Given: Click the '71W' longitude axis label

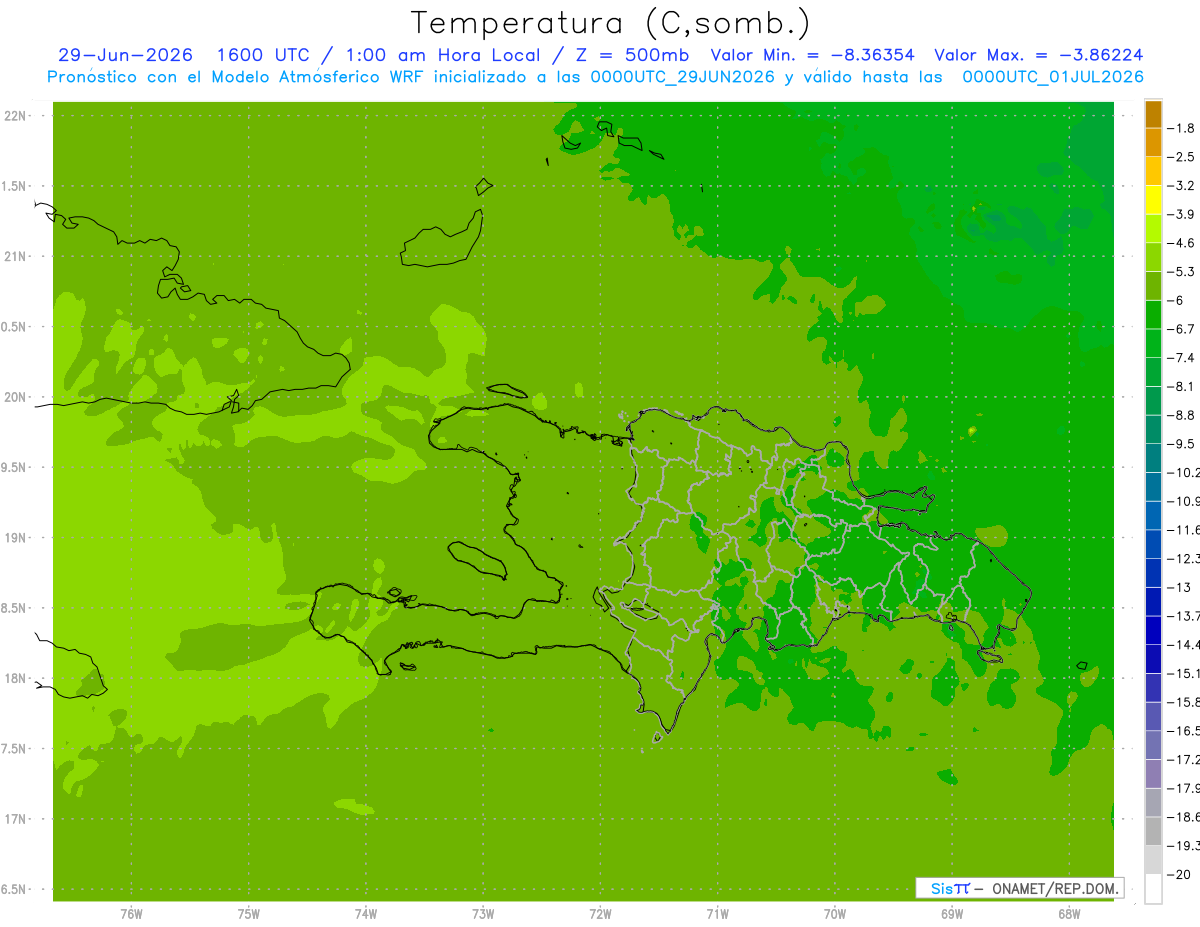Looking at the screenshot, I should click(717, 913).
